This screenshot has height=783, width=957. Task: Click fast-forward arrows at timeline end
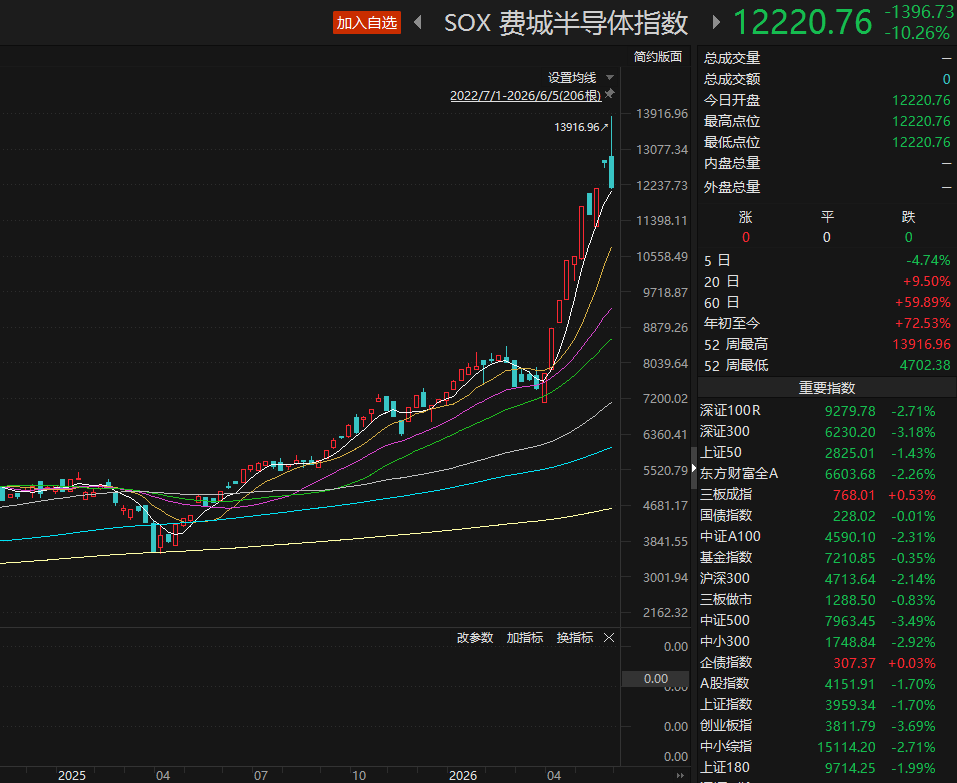[x=680, y=775]
